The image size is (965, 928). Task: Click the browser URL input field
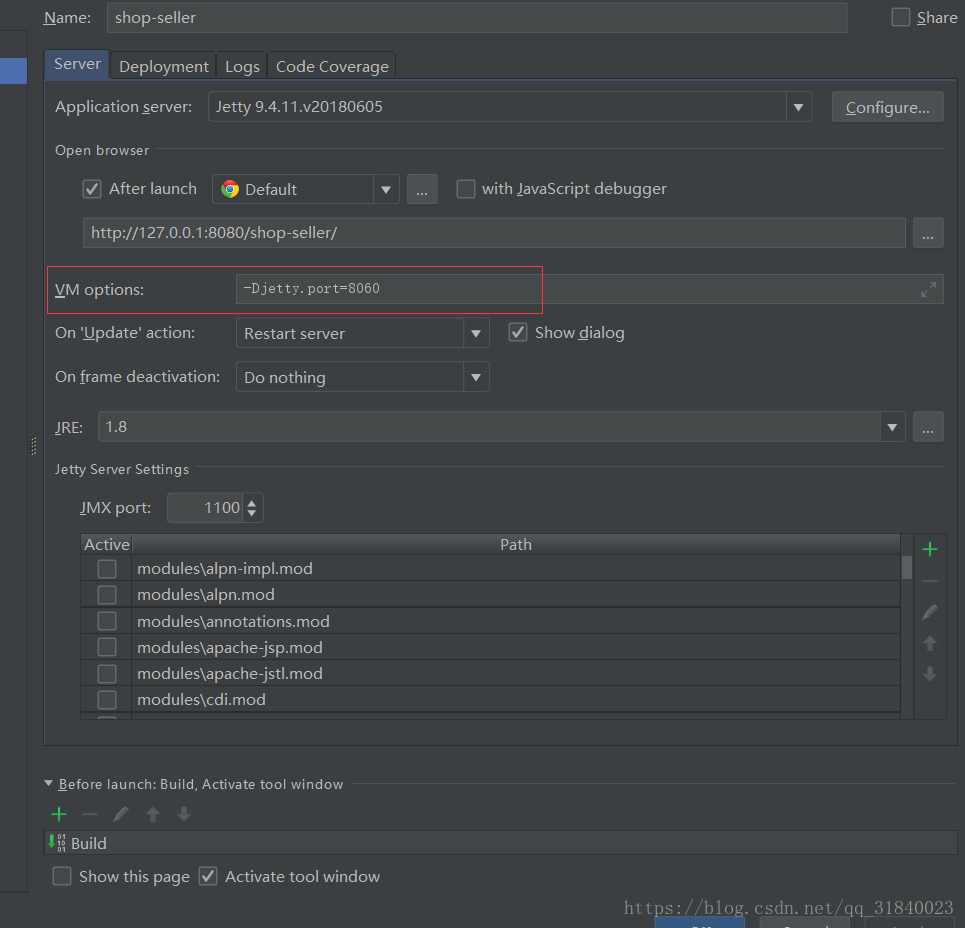coord(494,233)
